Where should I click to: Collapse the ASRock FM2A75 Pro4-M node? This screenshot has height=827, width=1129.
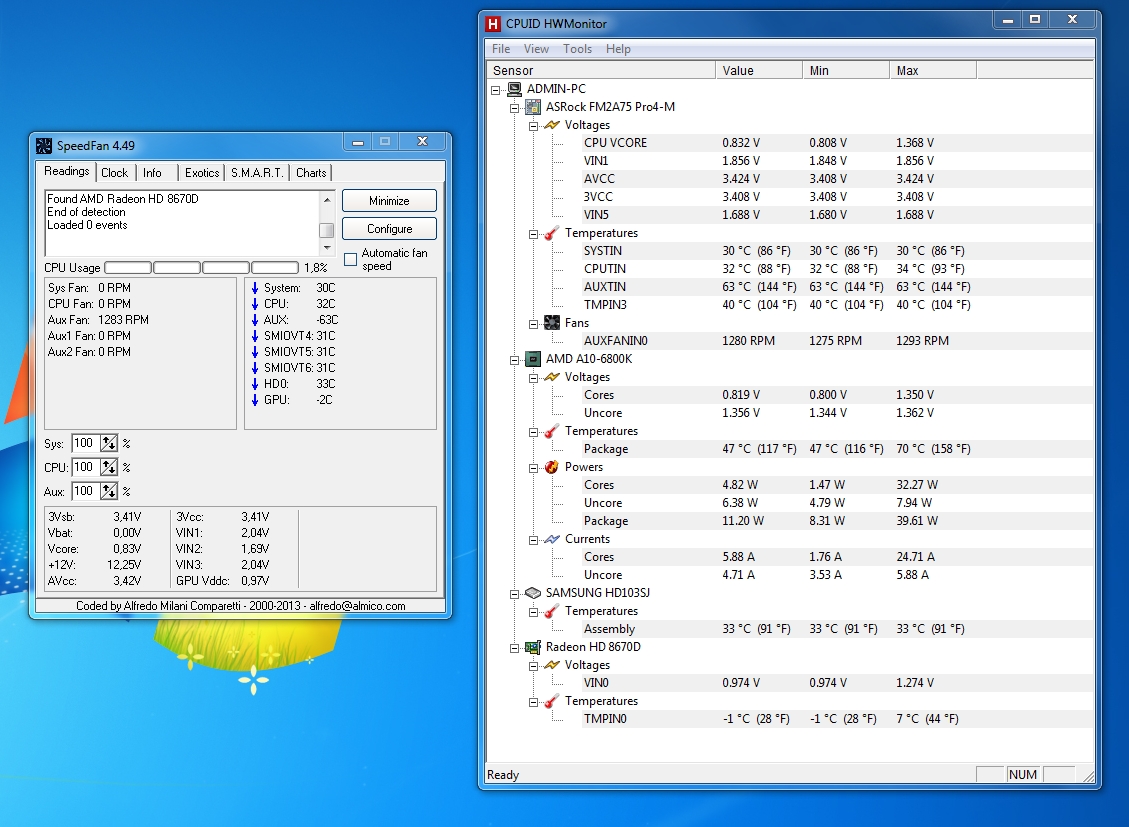click(514, 108)
